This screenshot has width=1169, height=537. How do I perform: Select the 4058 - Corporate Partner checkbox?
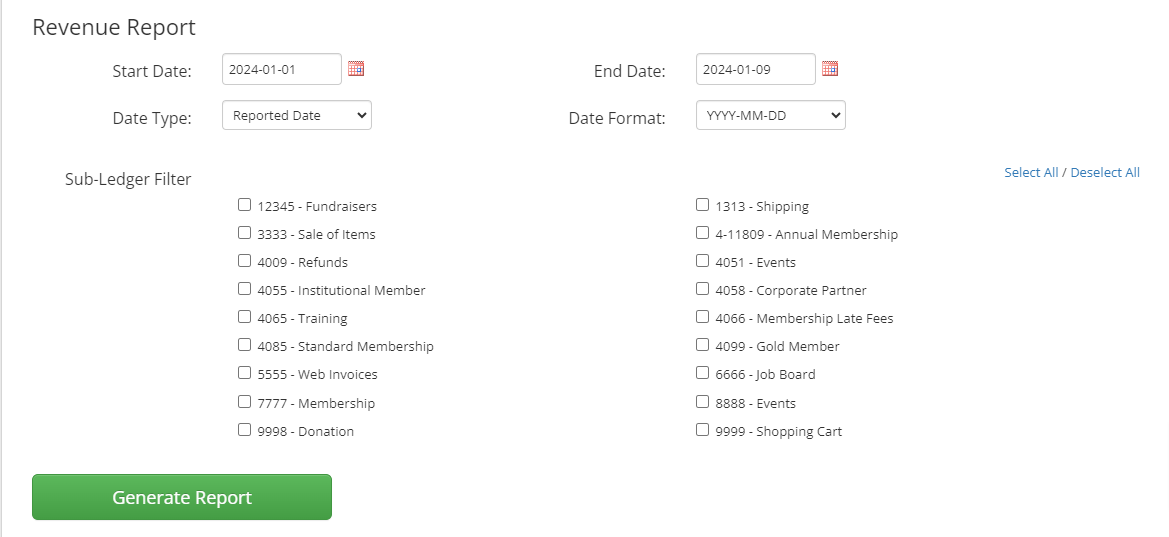[x=703, y=289]
